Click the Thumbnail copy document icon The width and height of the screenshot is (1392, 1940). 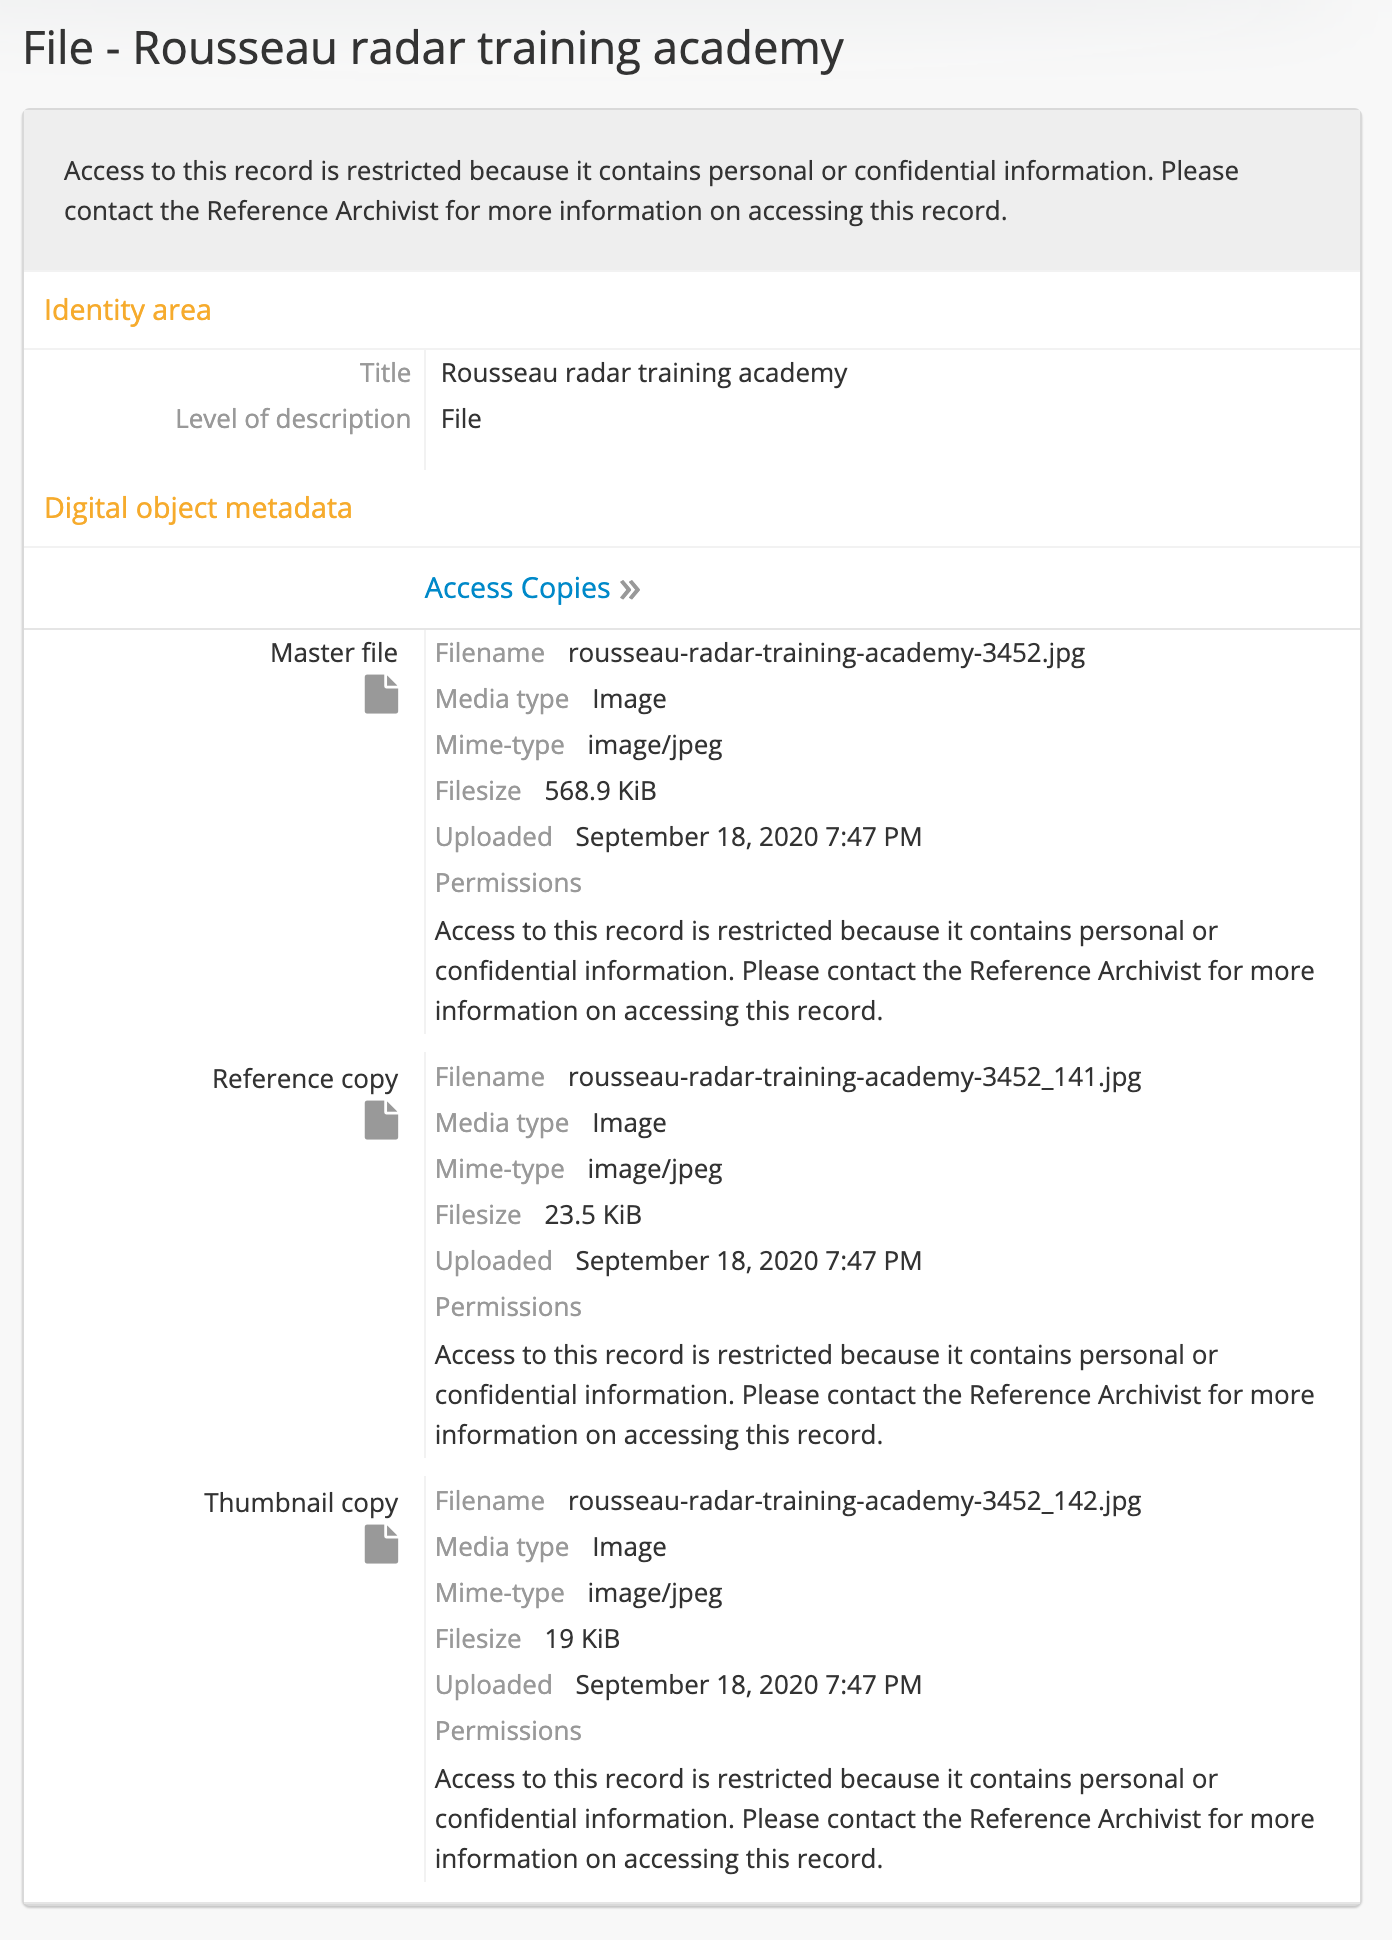point(381,1544)
